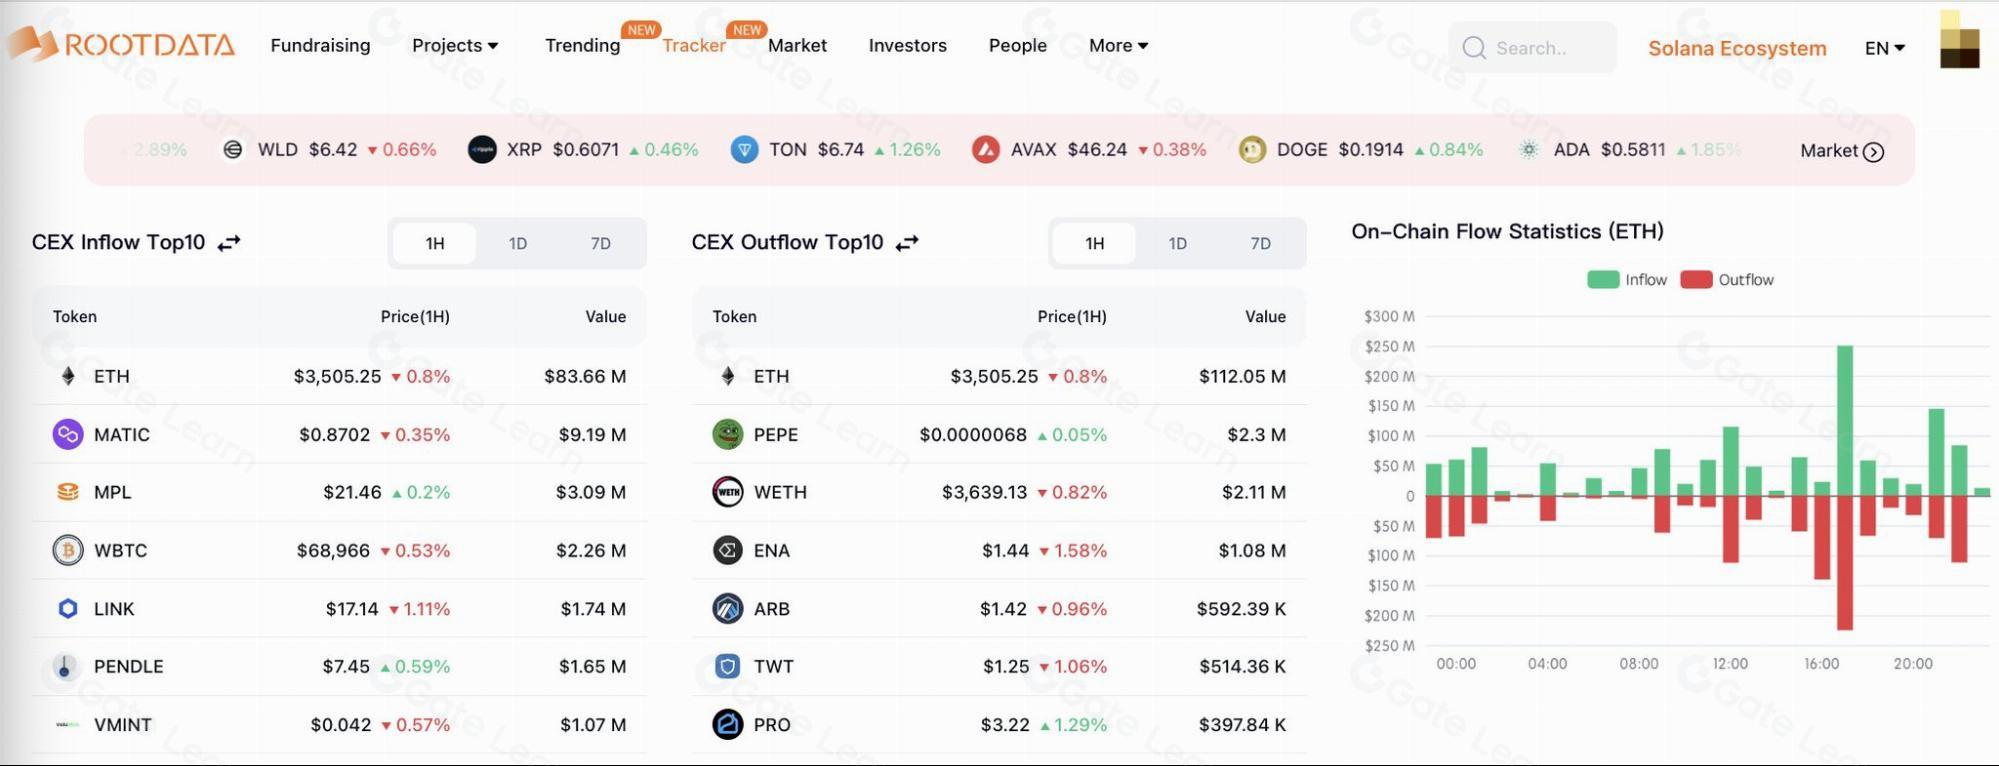The image size is (1999, 766).
Task: Select 1H period for CEX Inflow
Action: tap(435, 243)
